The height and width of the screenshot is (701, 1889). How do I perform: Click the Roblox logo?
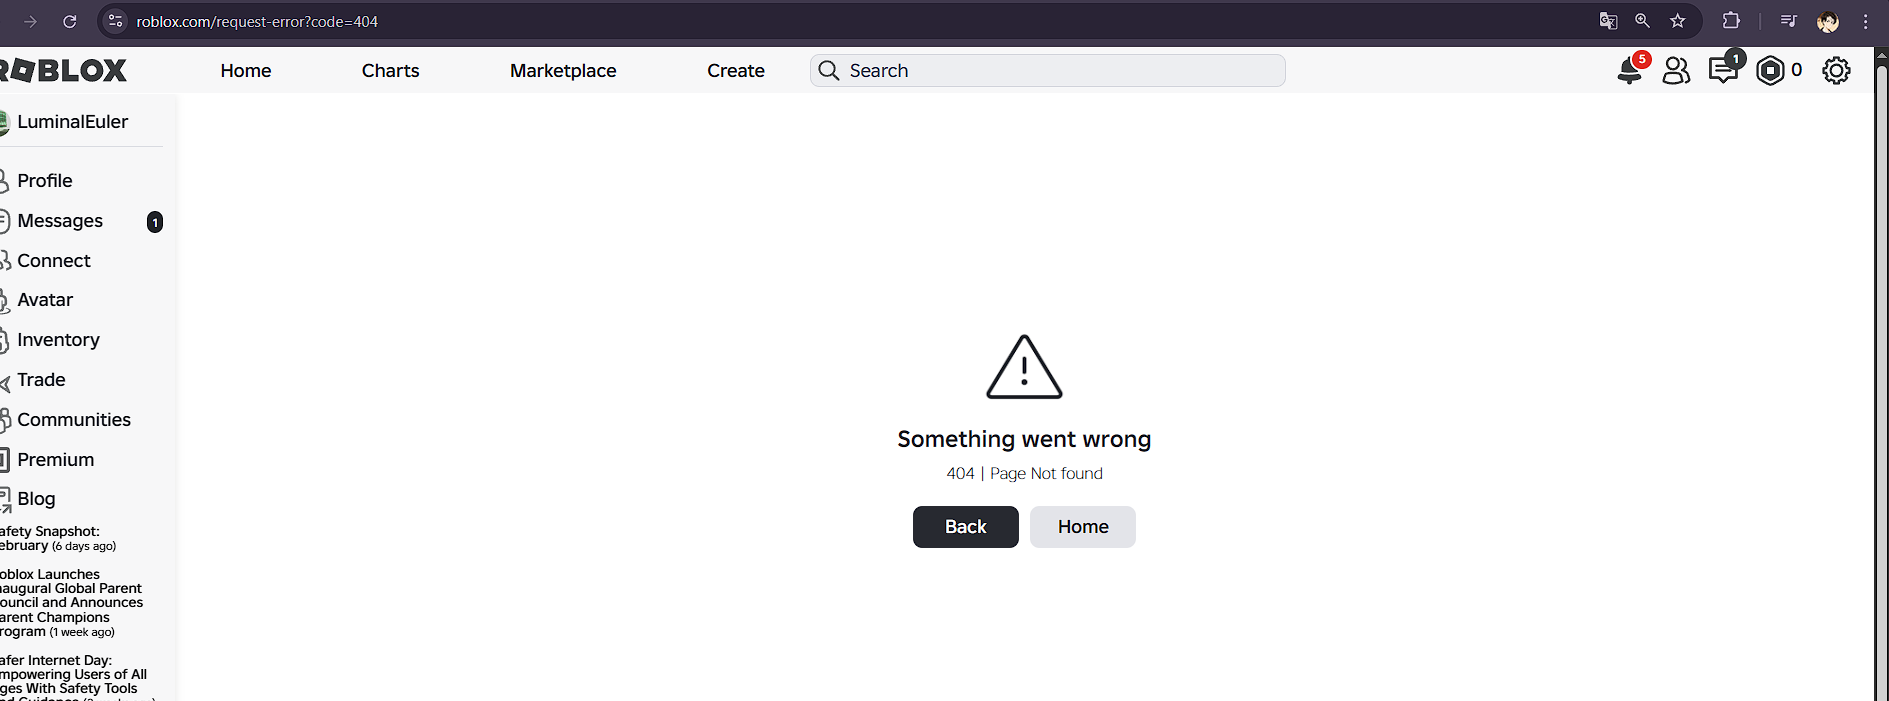pos(64,71)
